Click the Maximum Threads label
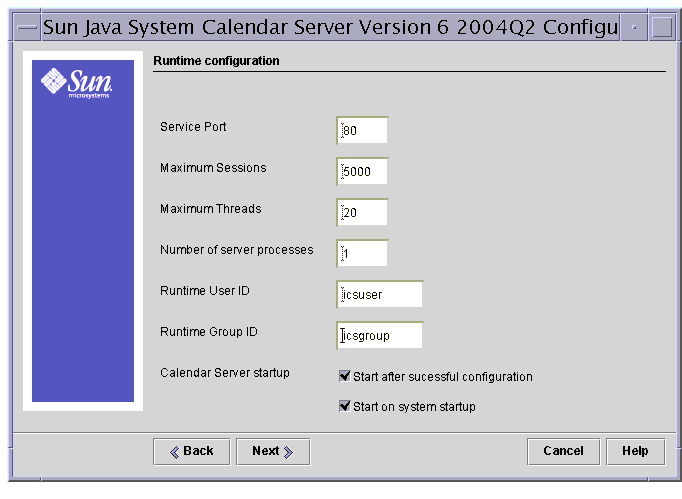The image size is (682, 499). tap(211, 209)
